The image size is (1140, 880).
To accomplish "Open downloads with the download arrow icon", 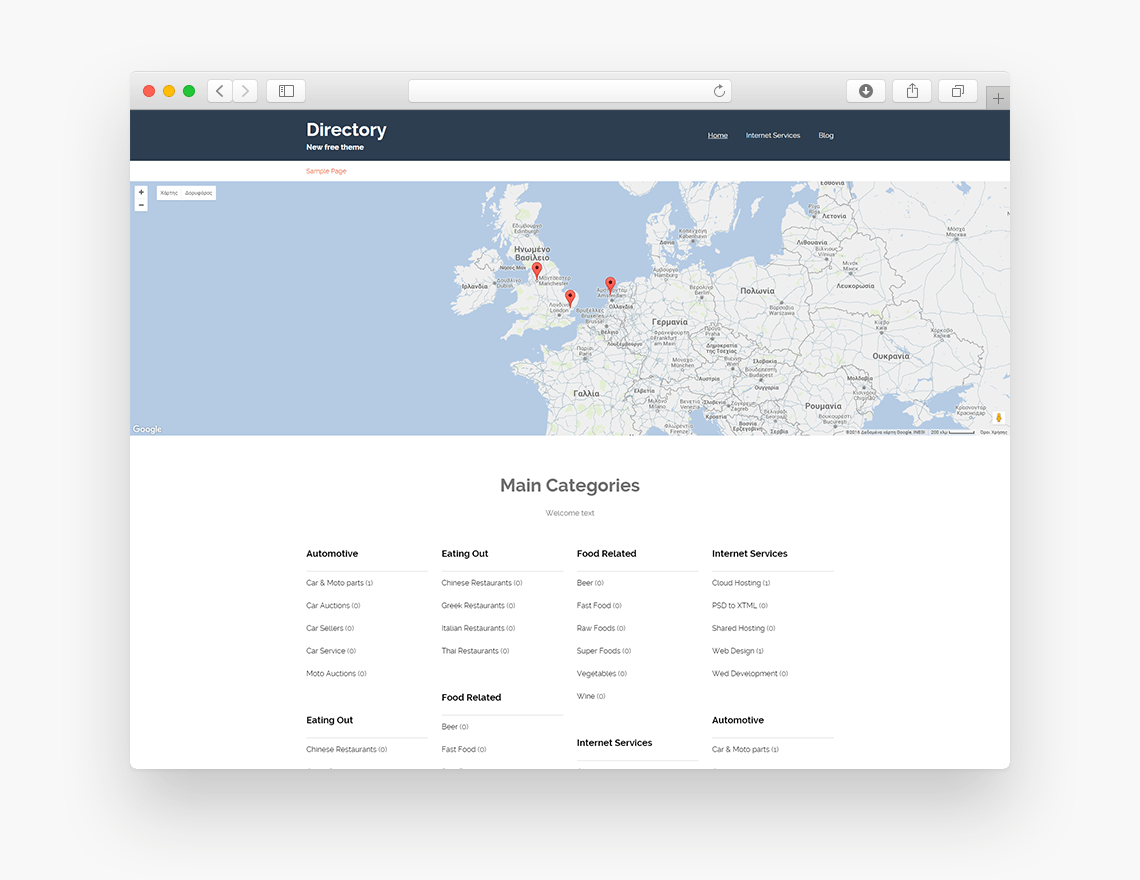I will [865, 90].
